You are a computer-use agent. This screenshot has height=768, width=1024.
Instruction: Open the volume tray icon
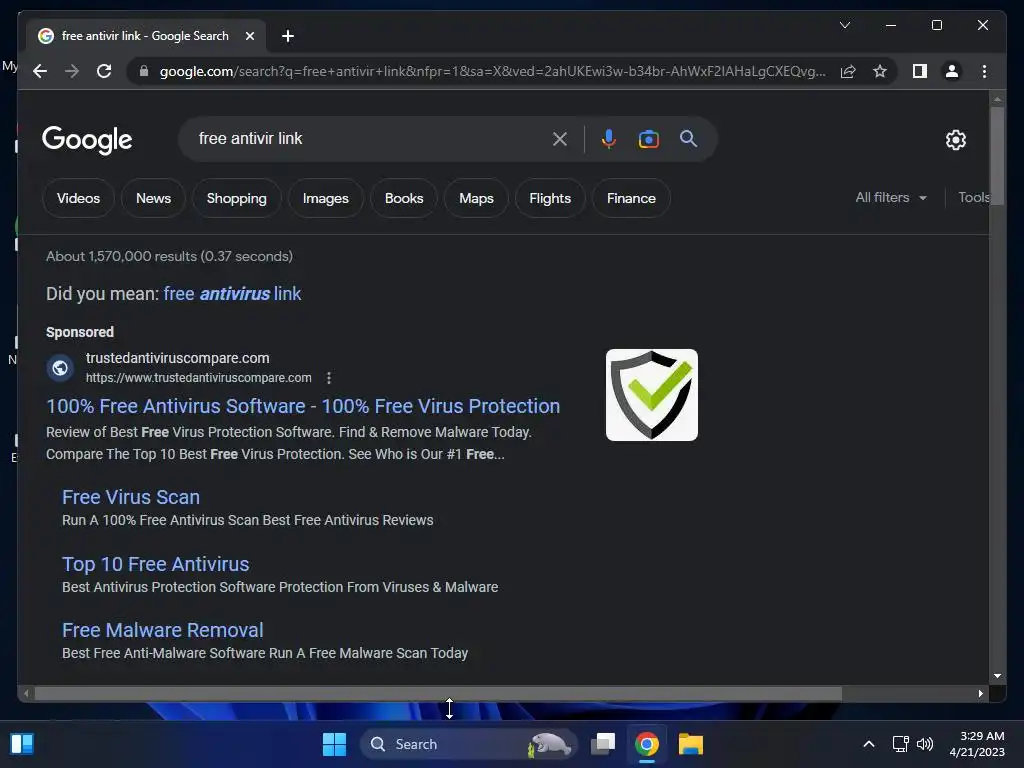[925, 744]
